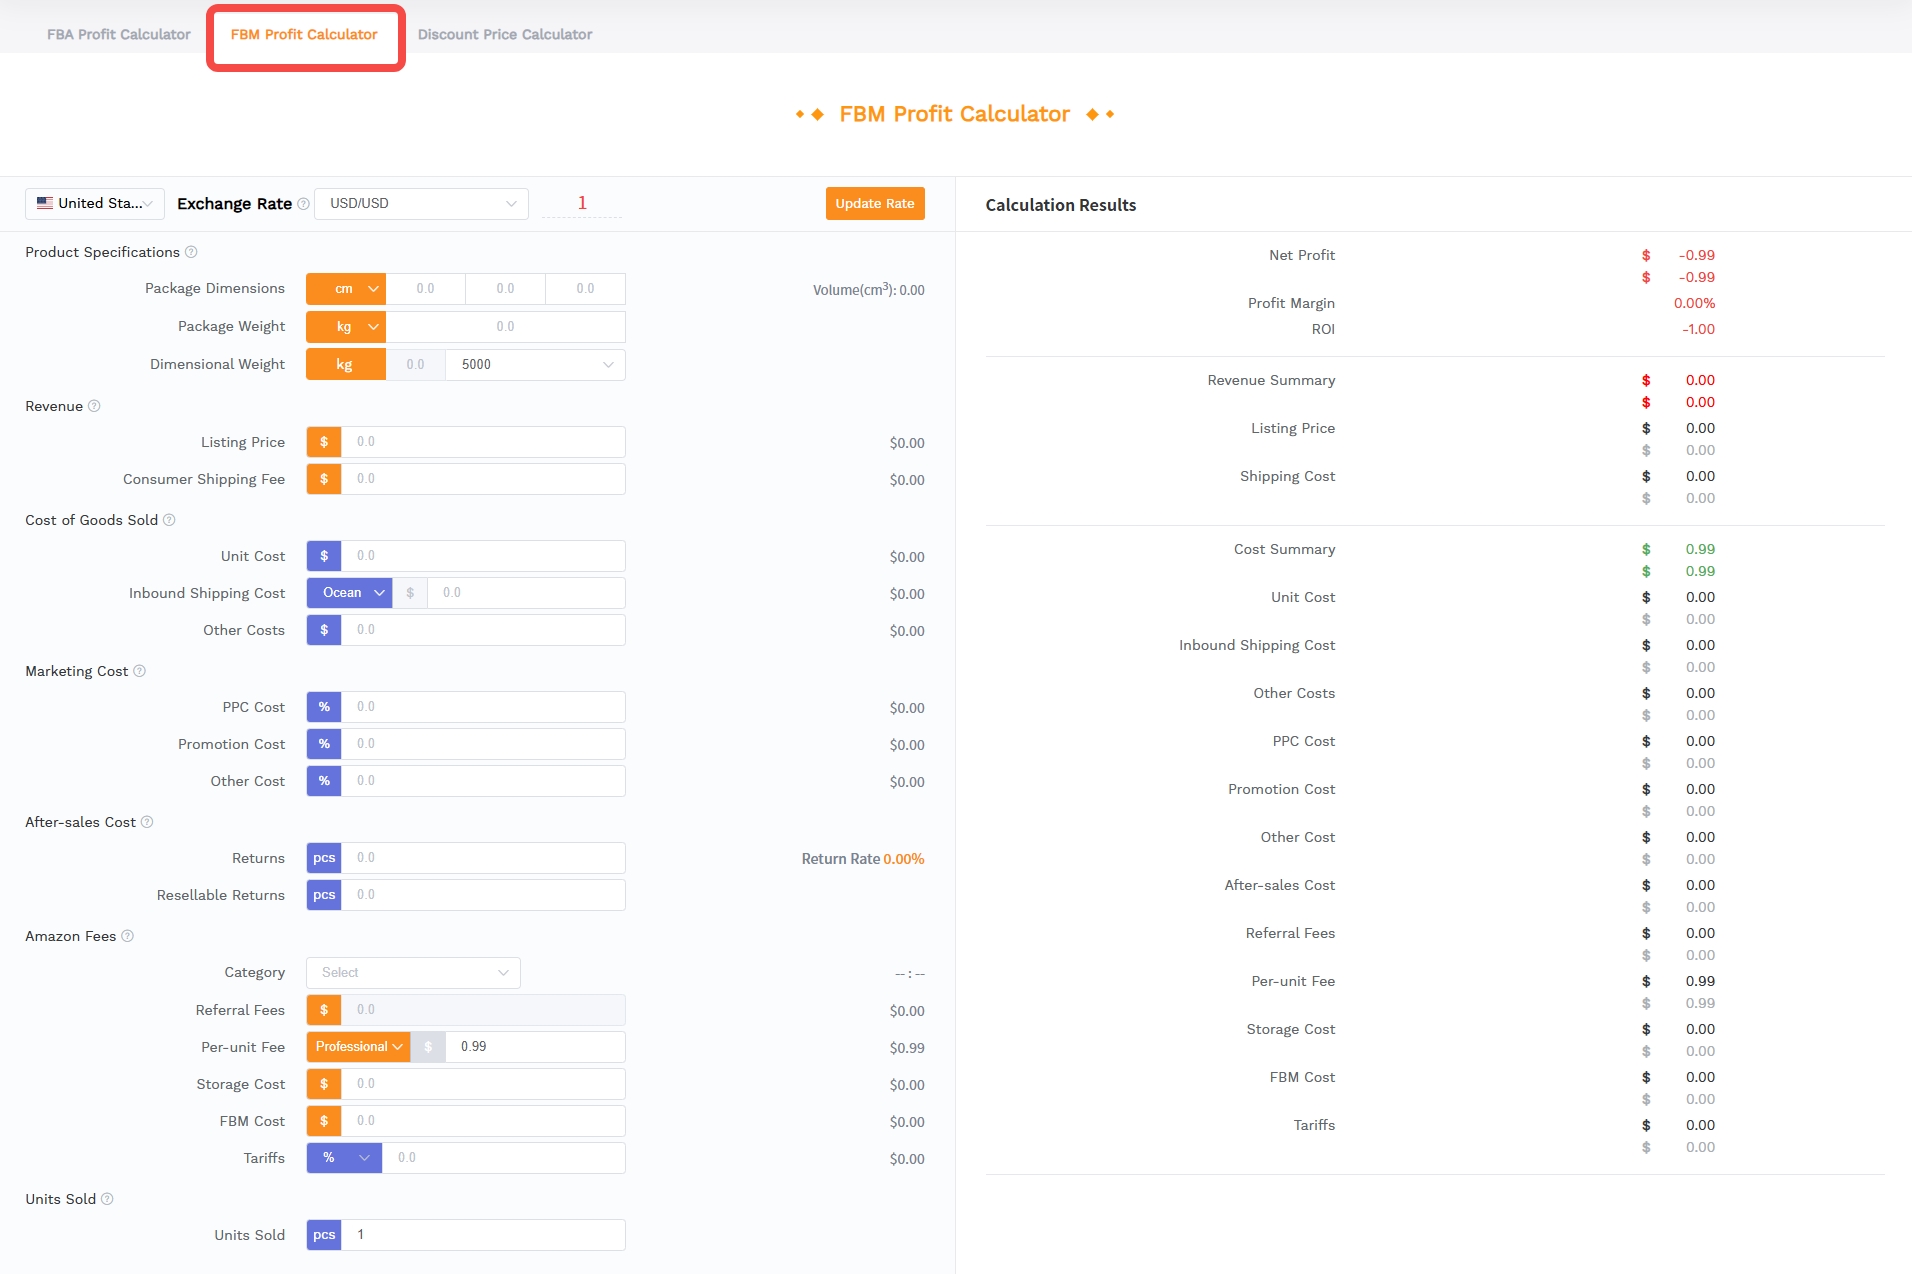Click the pcs badge for Returns
Screen dimensions: 1912x1274
pyautogui.click(x=324, y=858)
